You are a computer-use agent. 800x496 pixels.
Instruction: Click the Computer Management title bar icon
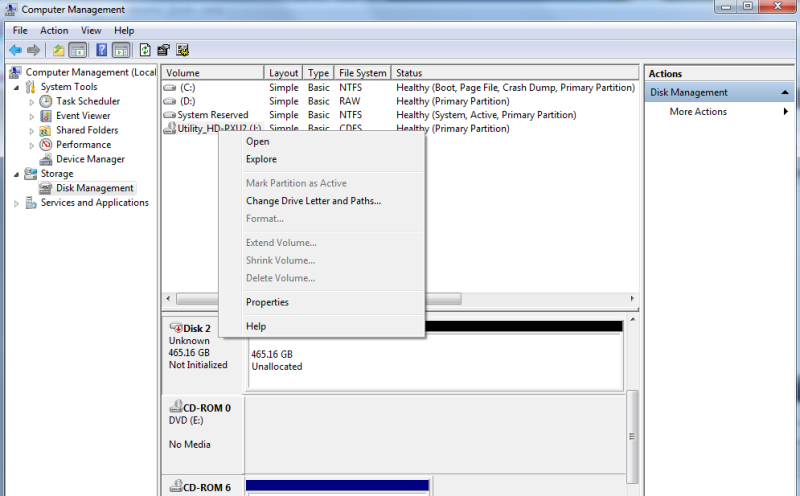click(11, 9)
